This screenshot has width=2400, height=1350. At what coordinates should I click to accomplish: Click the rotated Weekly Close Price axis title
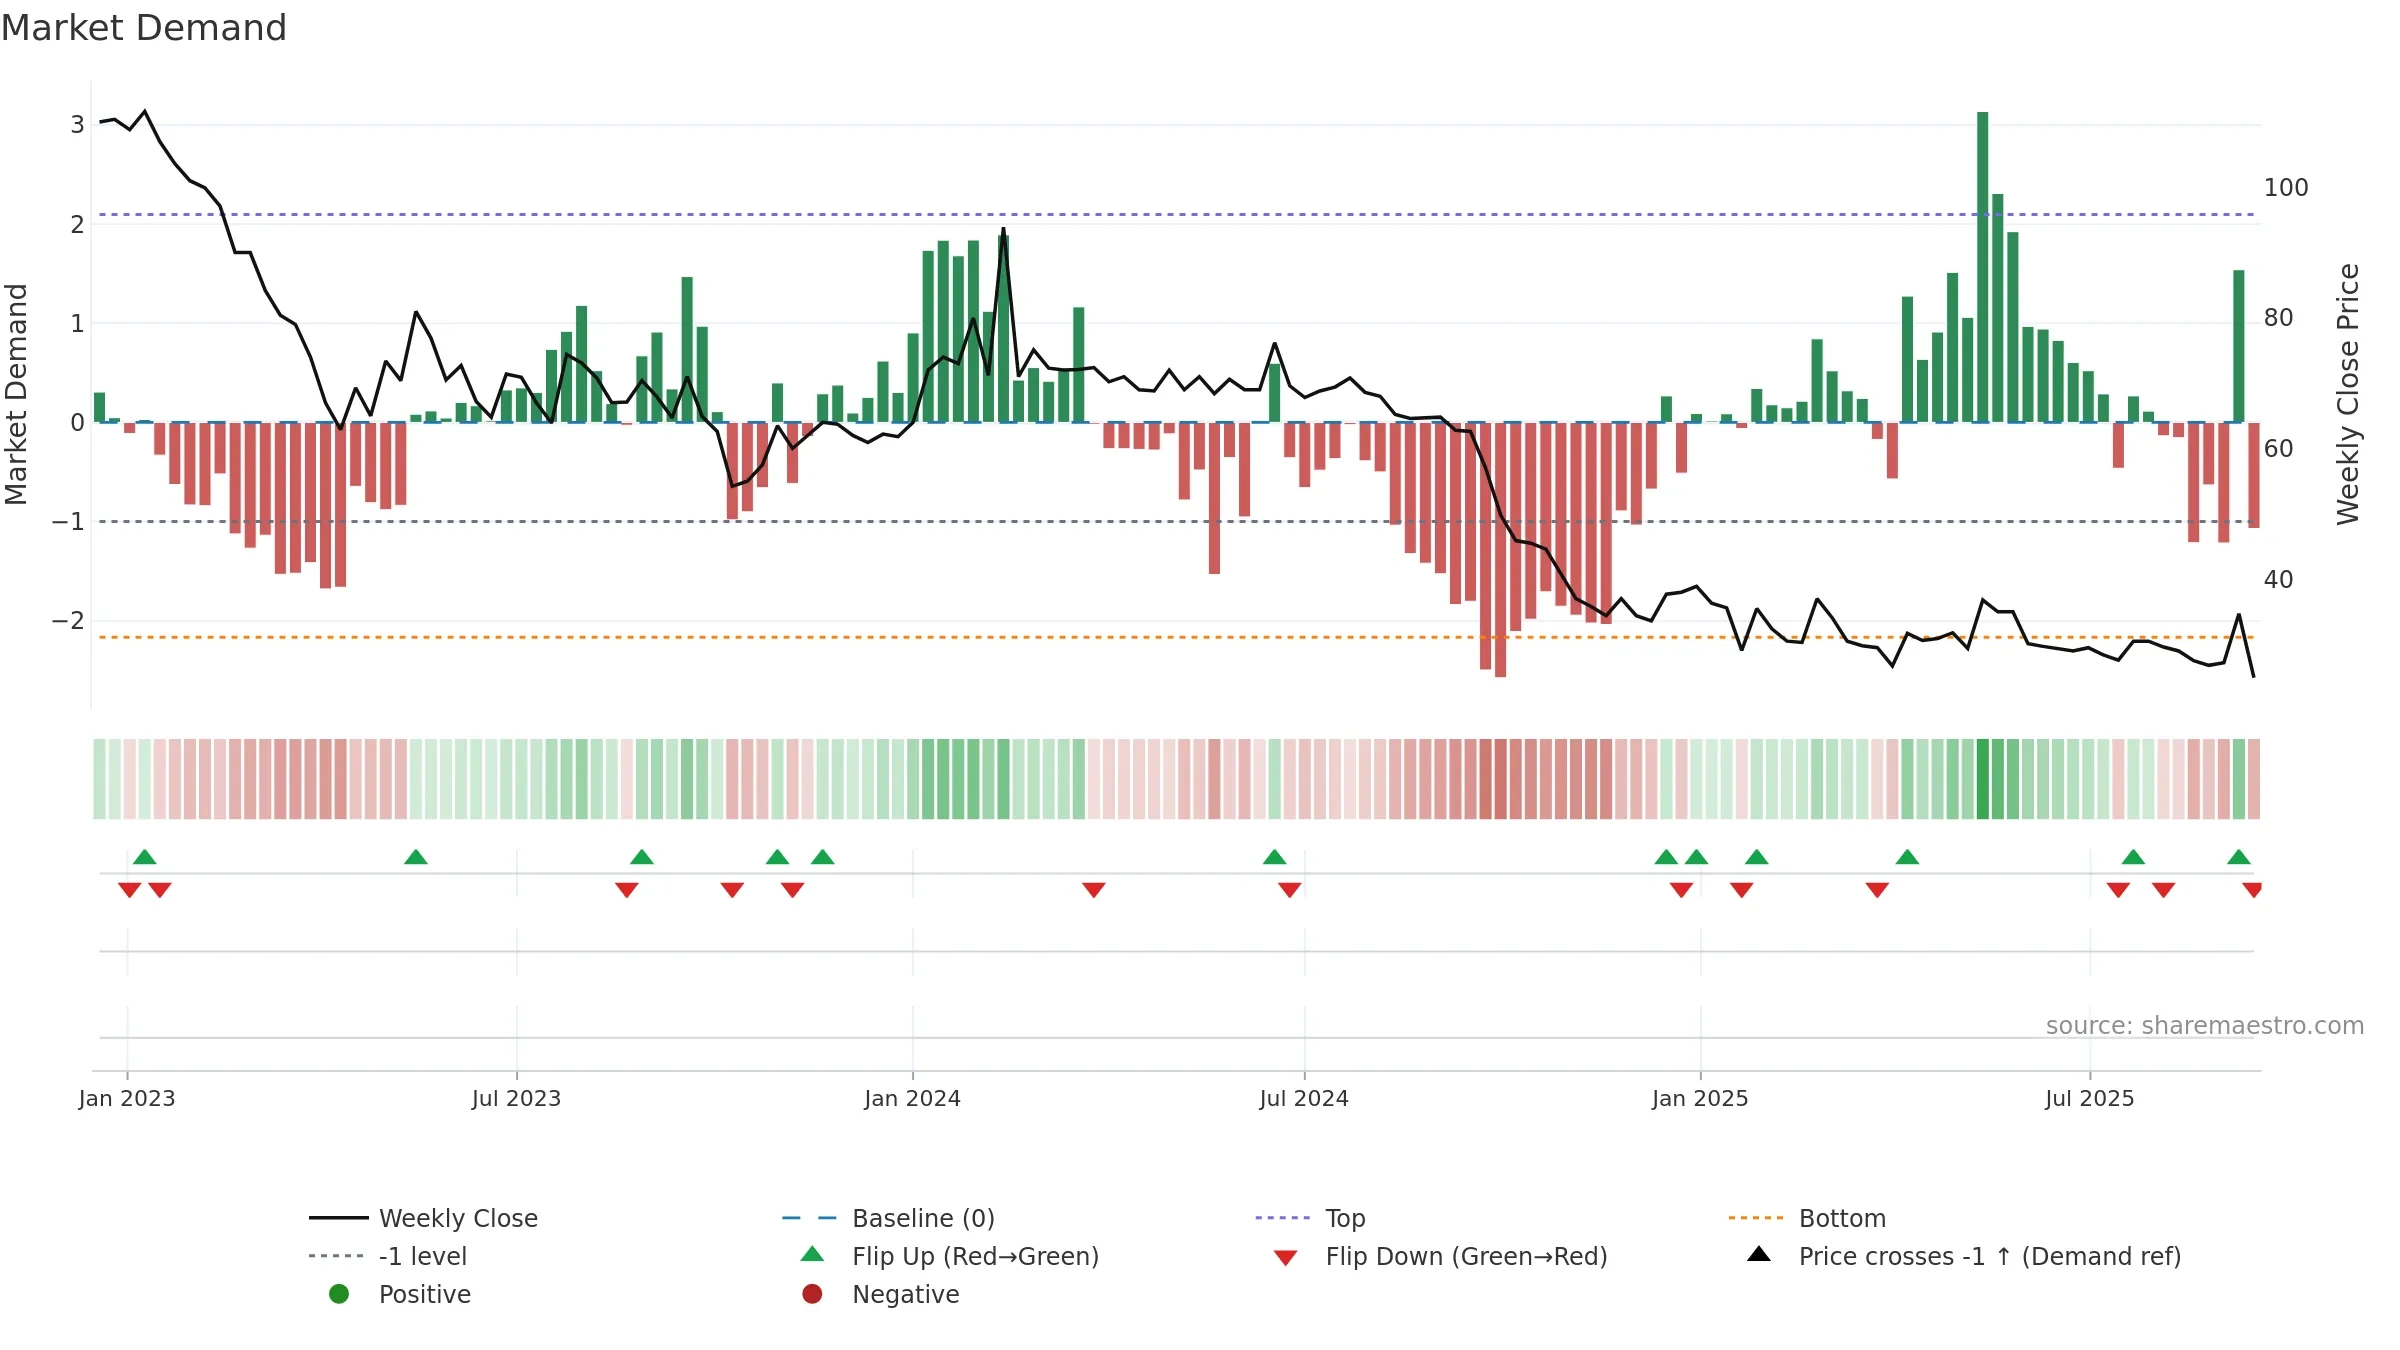coord(2347,394)
